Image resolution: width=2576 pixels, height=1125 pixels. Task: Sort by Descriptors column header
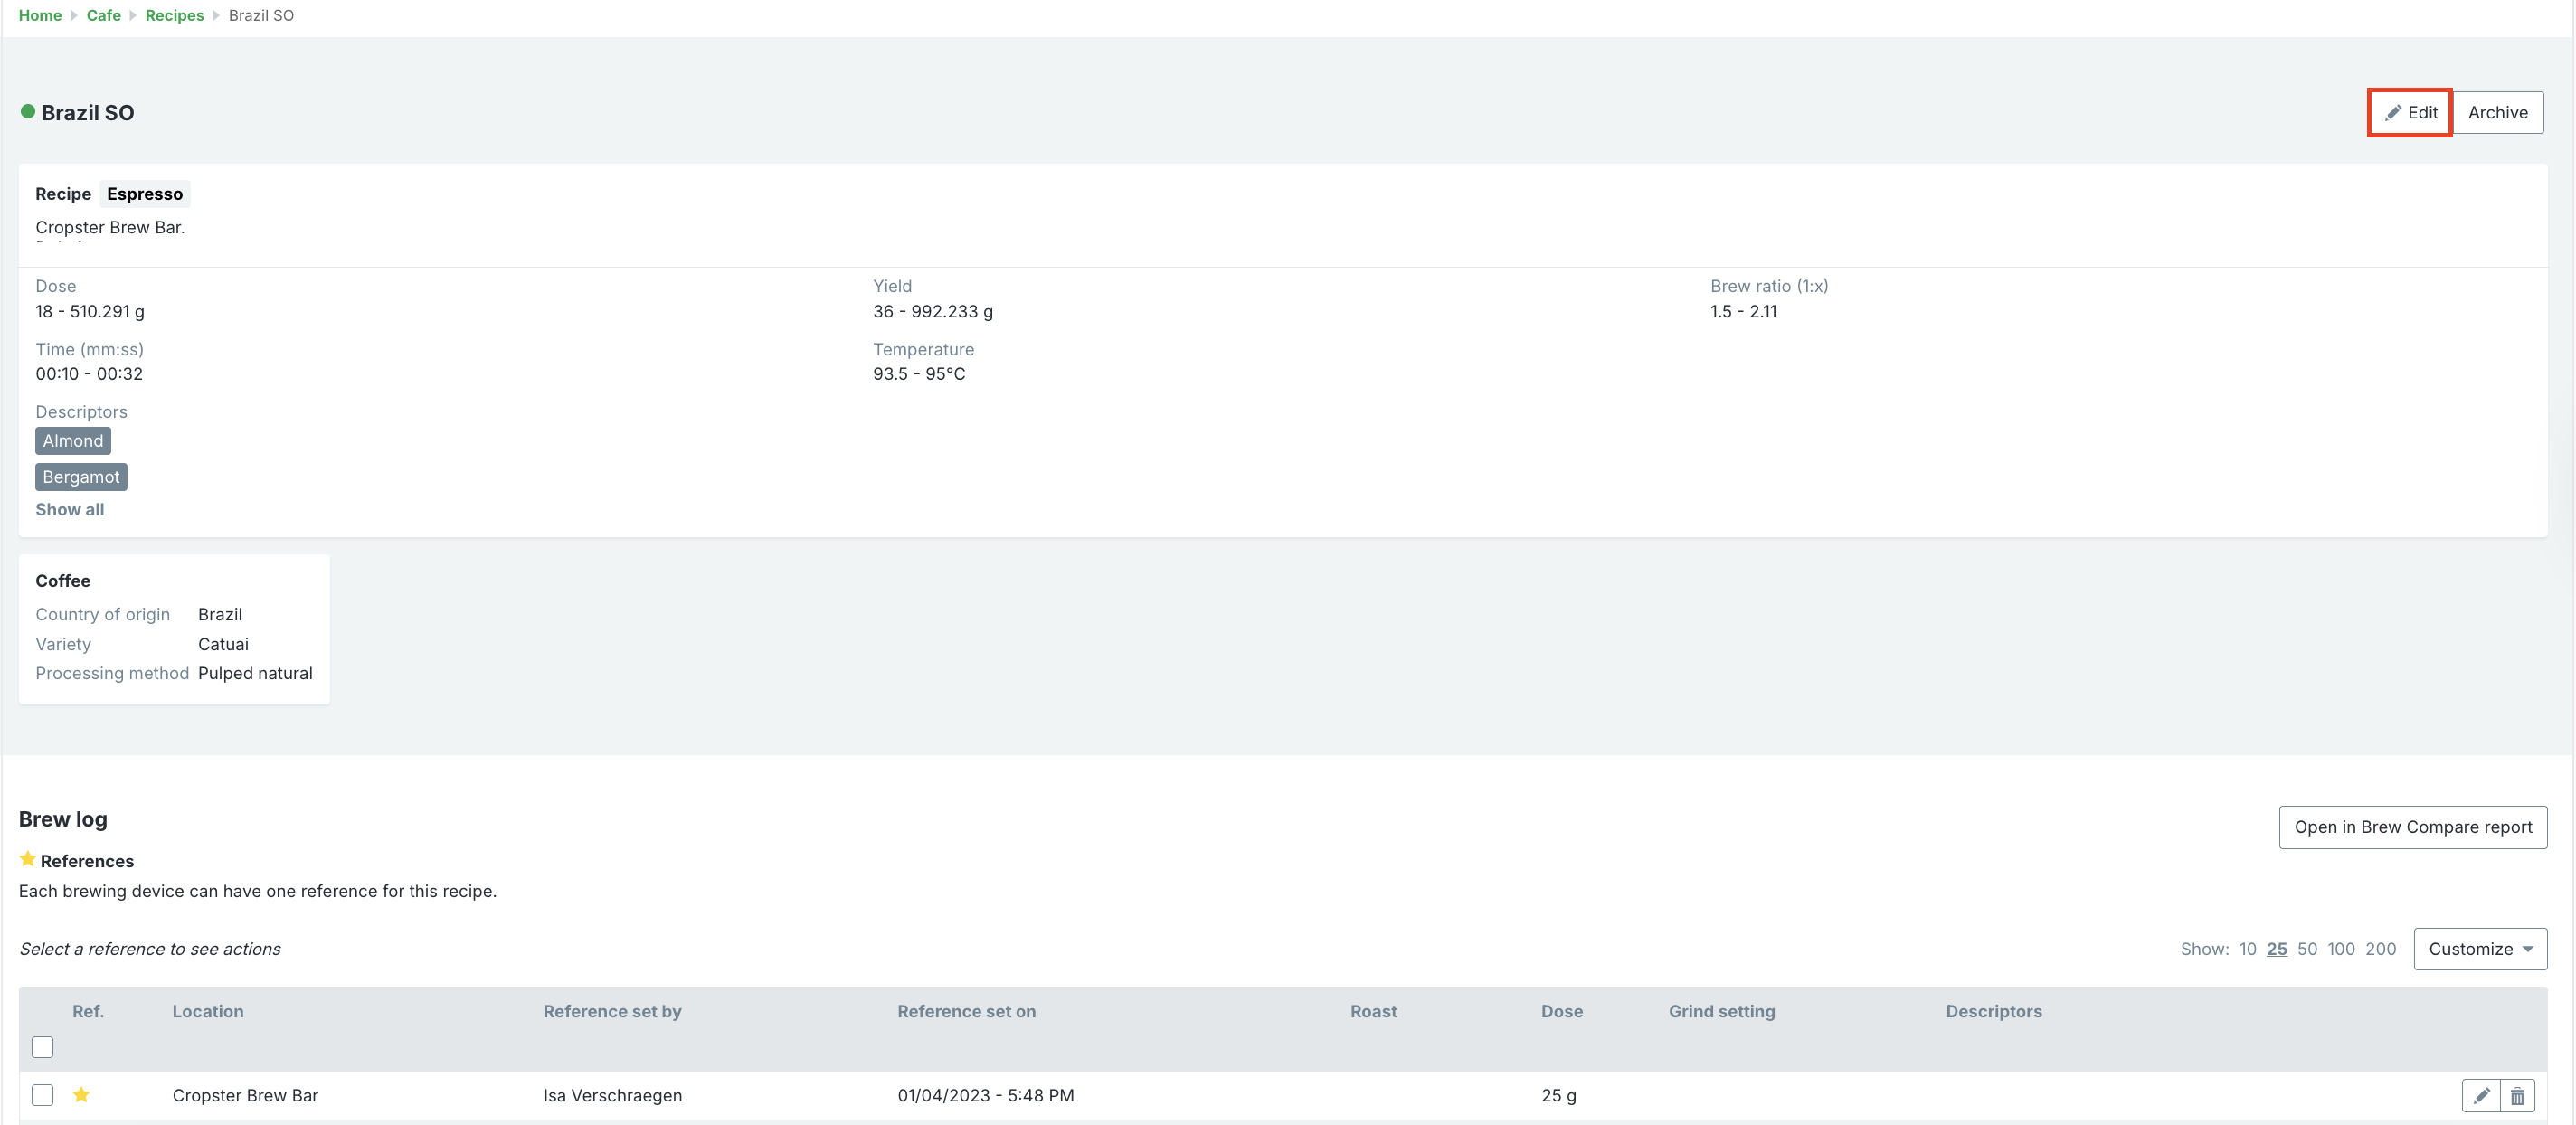pos(1993,1011)
